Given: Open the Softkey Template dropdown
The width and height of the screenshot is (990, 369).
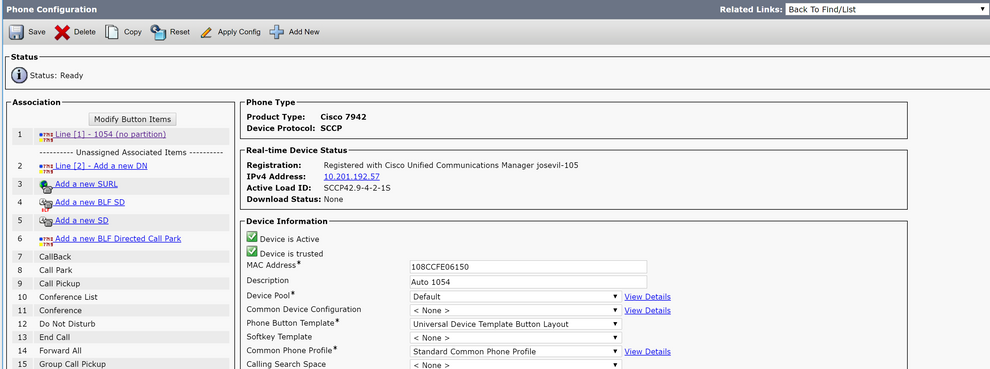Looking at the screenshot, I should point(516,338).
